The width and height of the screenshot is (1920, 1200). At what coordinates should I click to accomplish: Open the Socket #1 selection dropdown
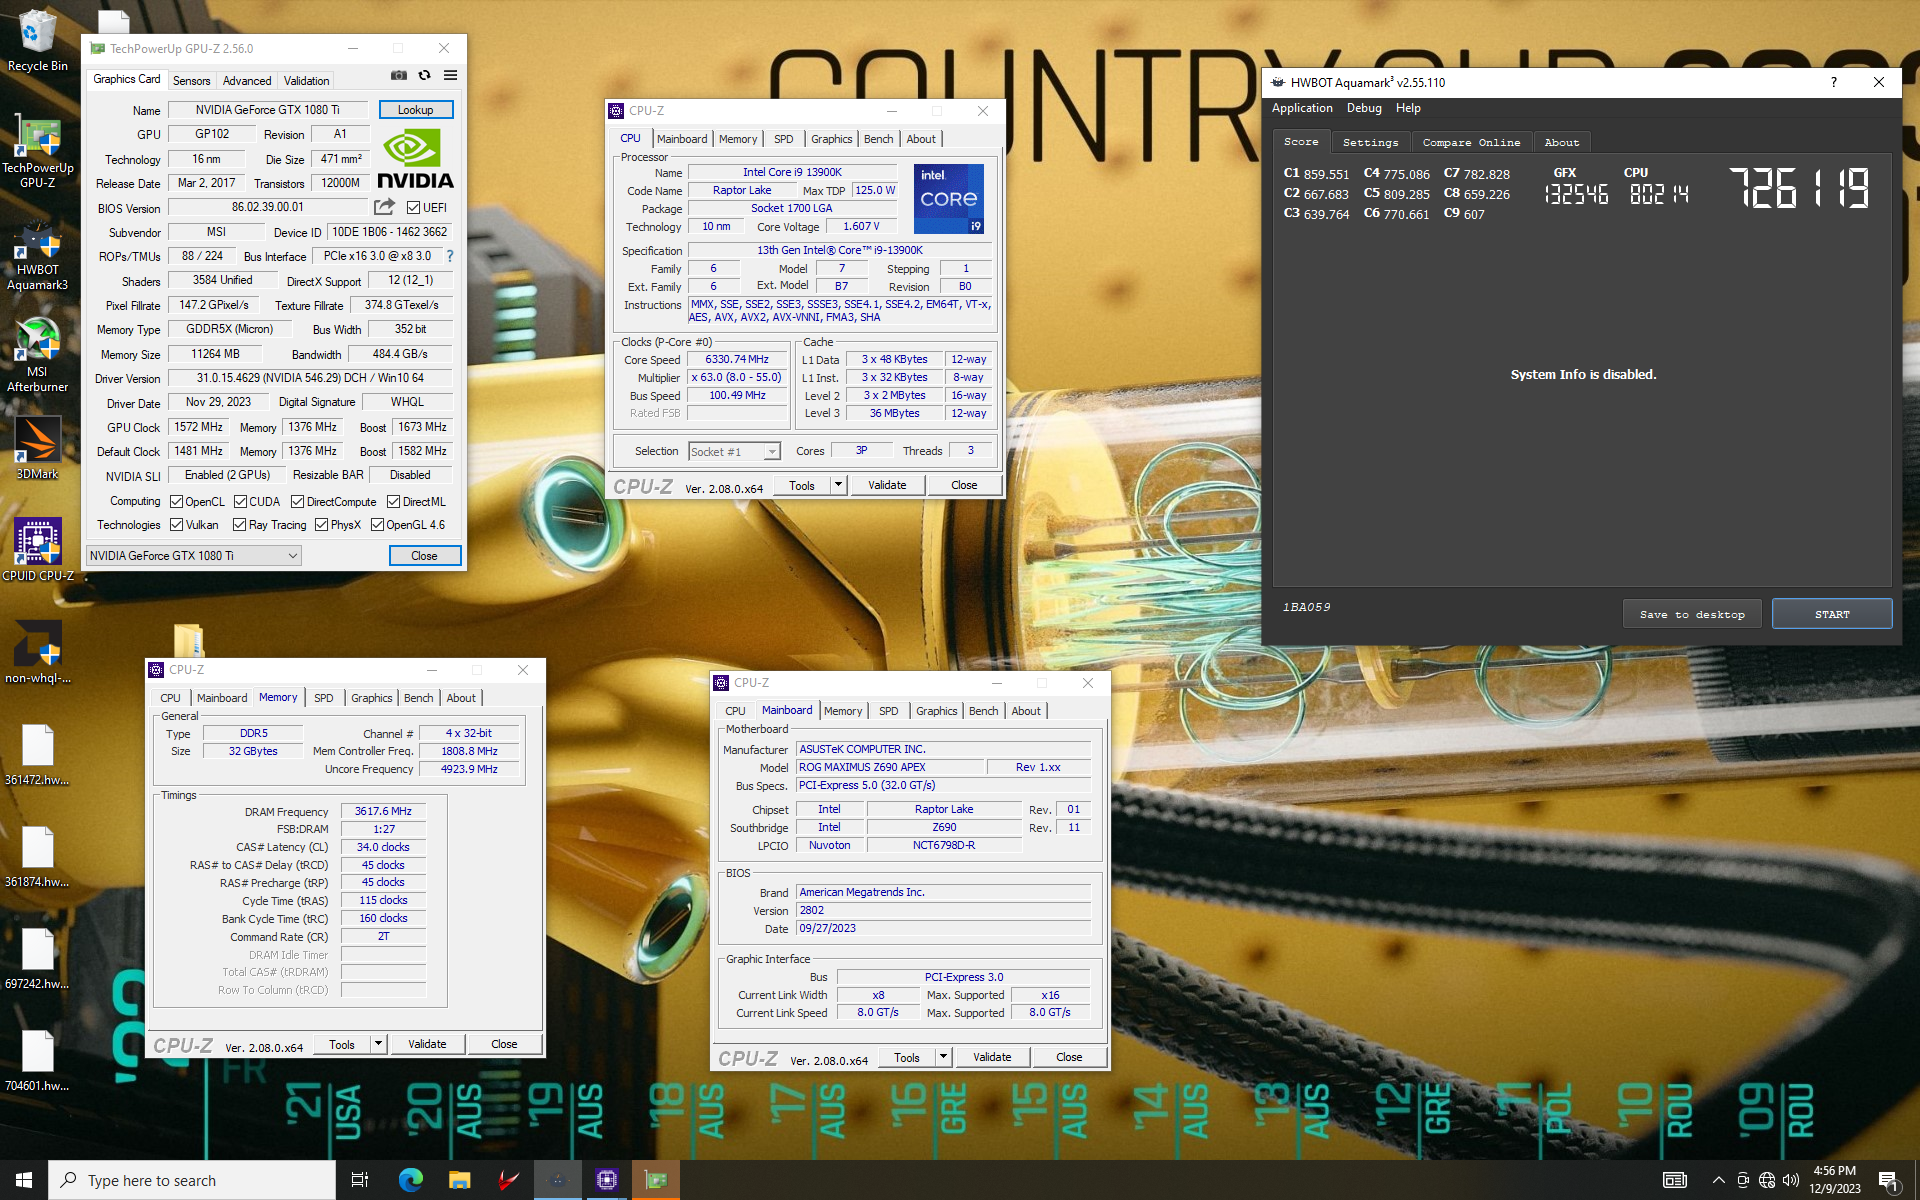point(734,452)
